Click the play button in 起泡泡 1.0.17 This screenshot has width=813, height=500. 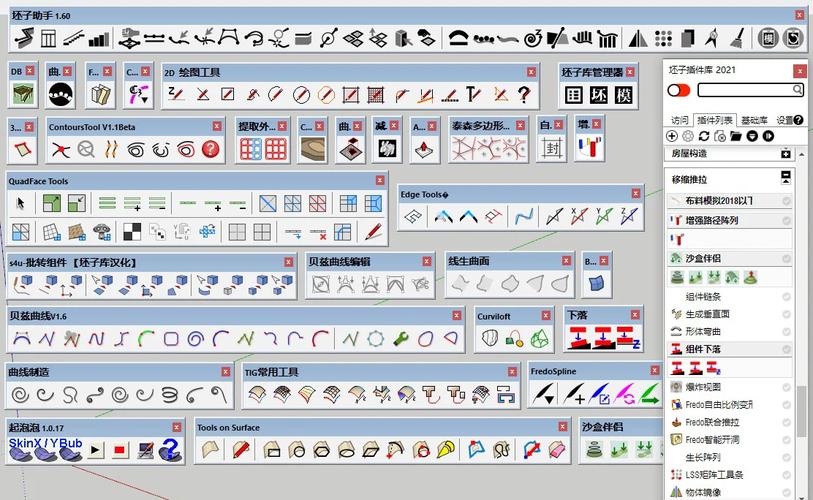click(95, 450)
